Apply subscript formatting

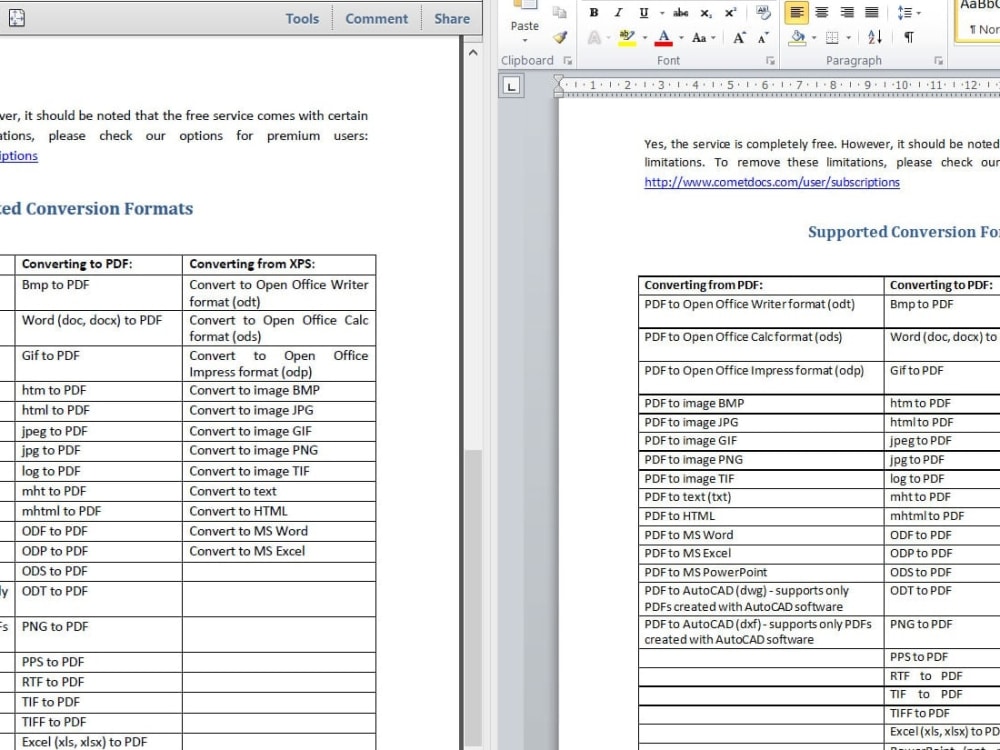705,13
